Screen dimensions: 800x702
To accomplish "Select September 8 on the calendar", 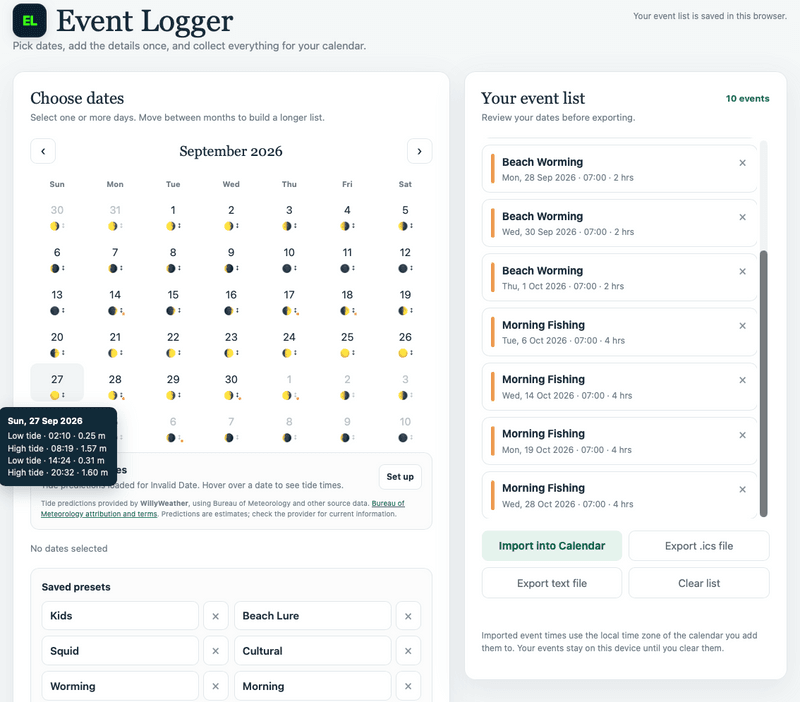I will pos(173,259).
